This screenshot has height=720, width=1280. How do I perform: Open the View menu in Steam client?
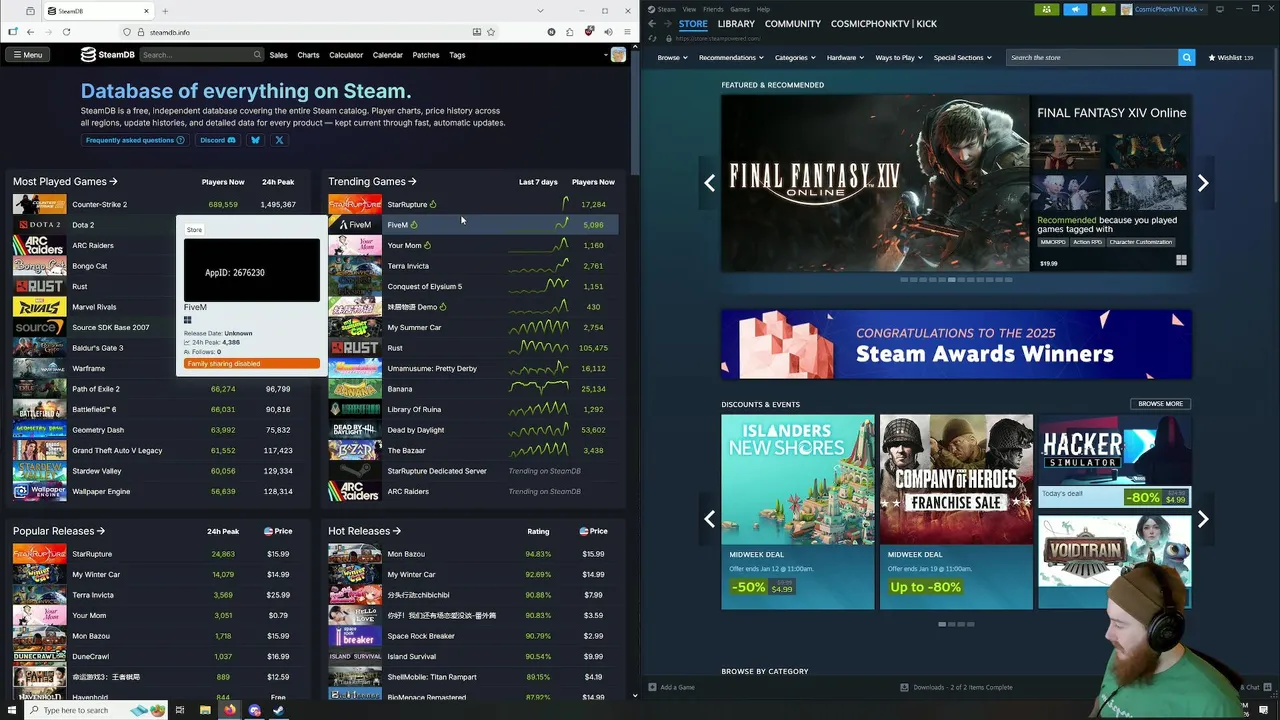point(689,9)
